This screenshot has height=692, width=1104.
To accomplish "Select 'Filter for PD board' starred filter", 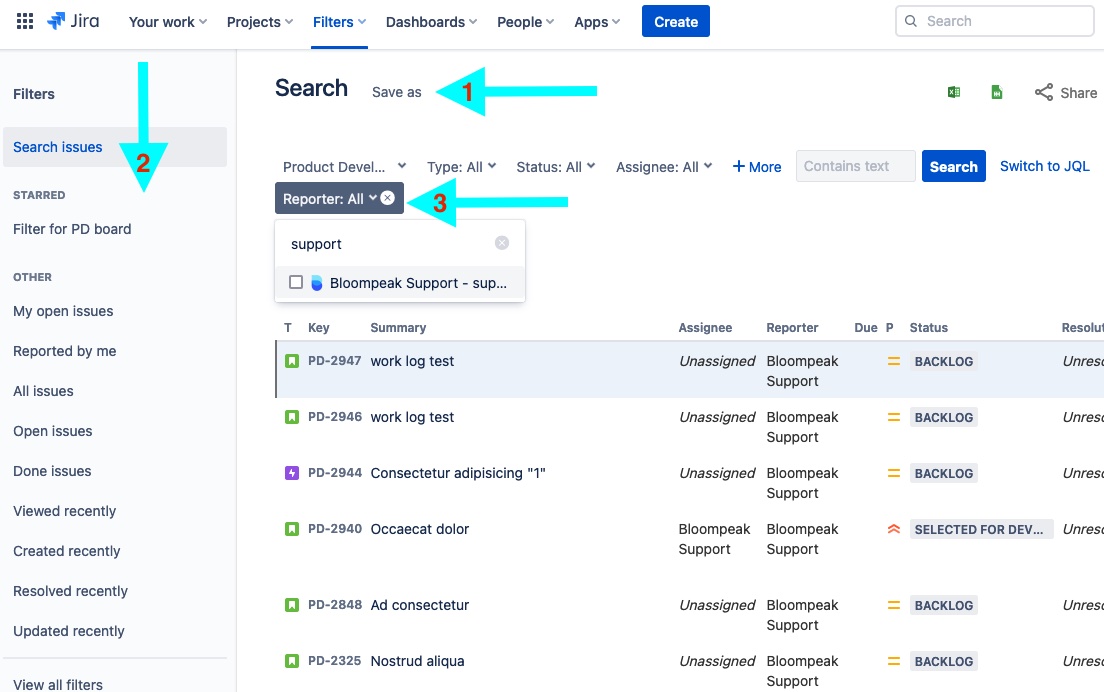I will click(x=72, y=229).
